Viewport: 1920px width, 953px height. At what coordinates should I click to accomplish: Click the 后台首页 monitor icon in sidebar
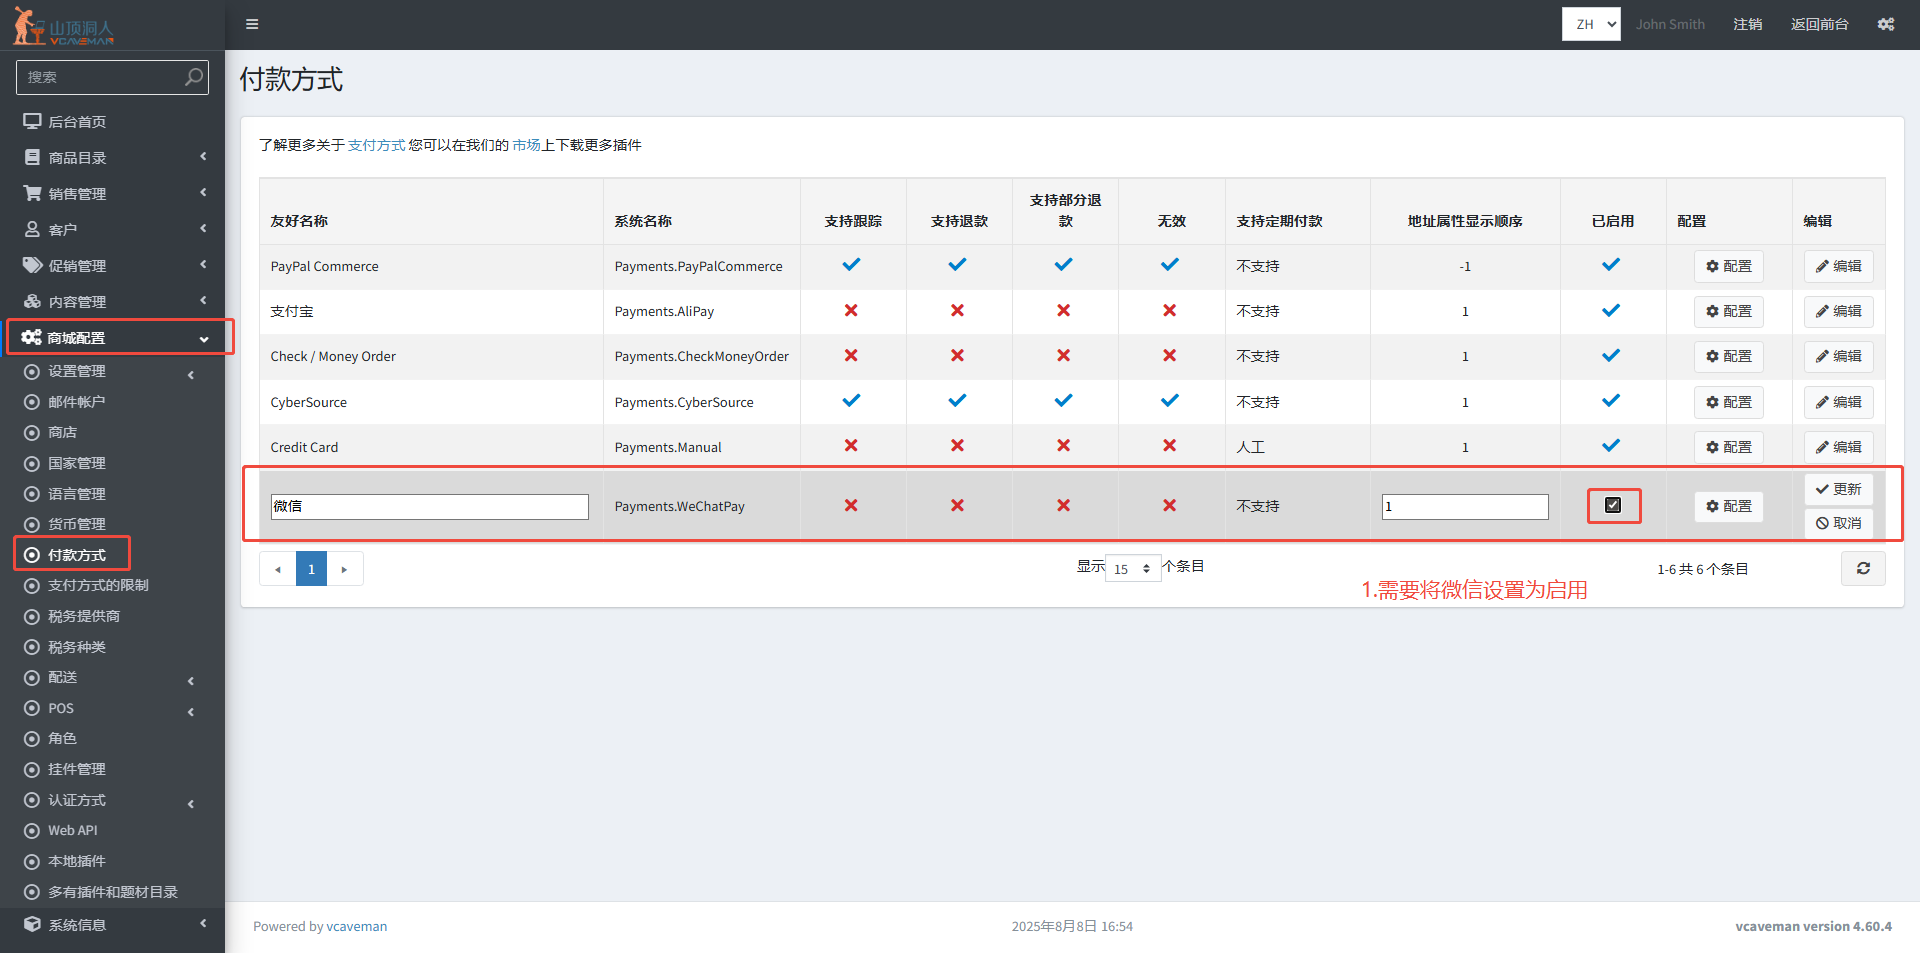click(x=33, y=121)
